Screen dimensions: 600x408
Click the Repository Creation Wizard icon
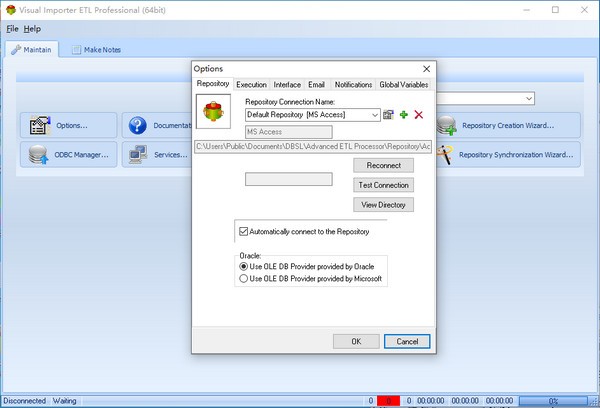click(x=446, y=126)
